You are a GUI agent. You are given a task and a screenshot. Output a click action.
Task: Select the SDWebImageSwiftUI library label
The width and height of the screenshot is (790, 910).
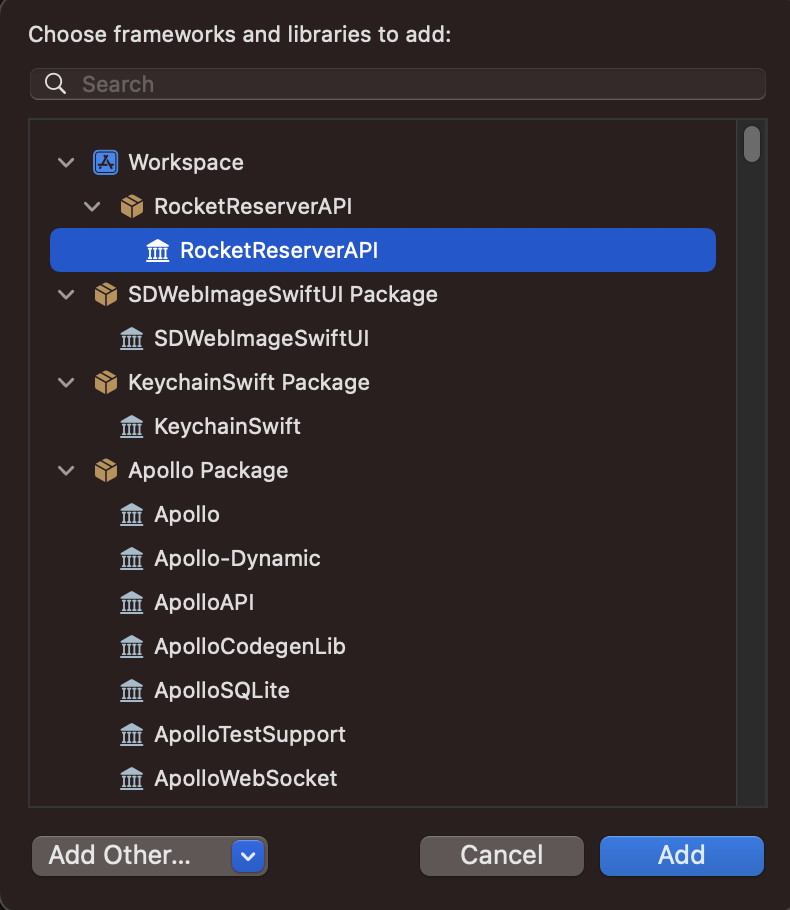[x=262, y=339]
